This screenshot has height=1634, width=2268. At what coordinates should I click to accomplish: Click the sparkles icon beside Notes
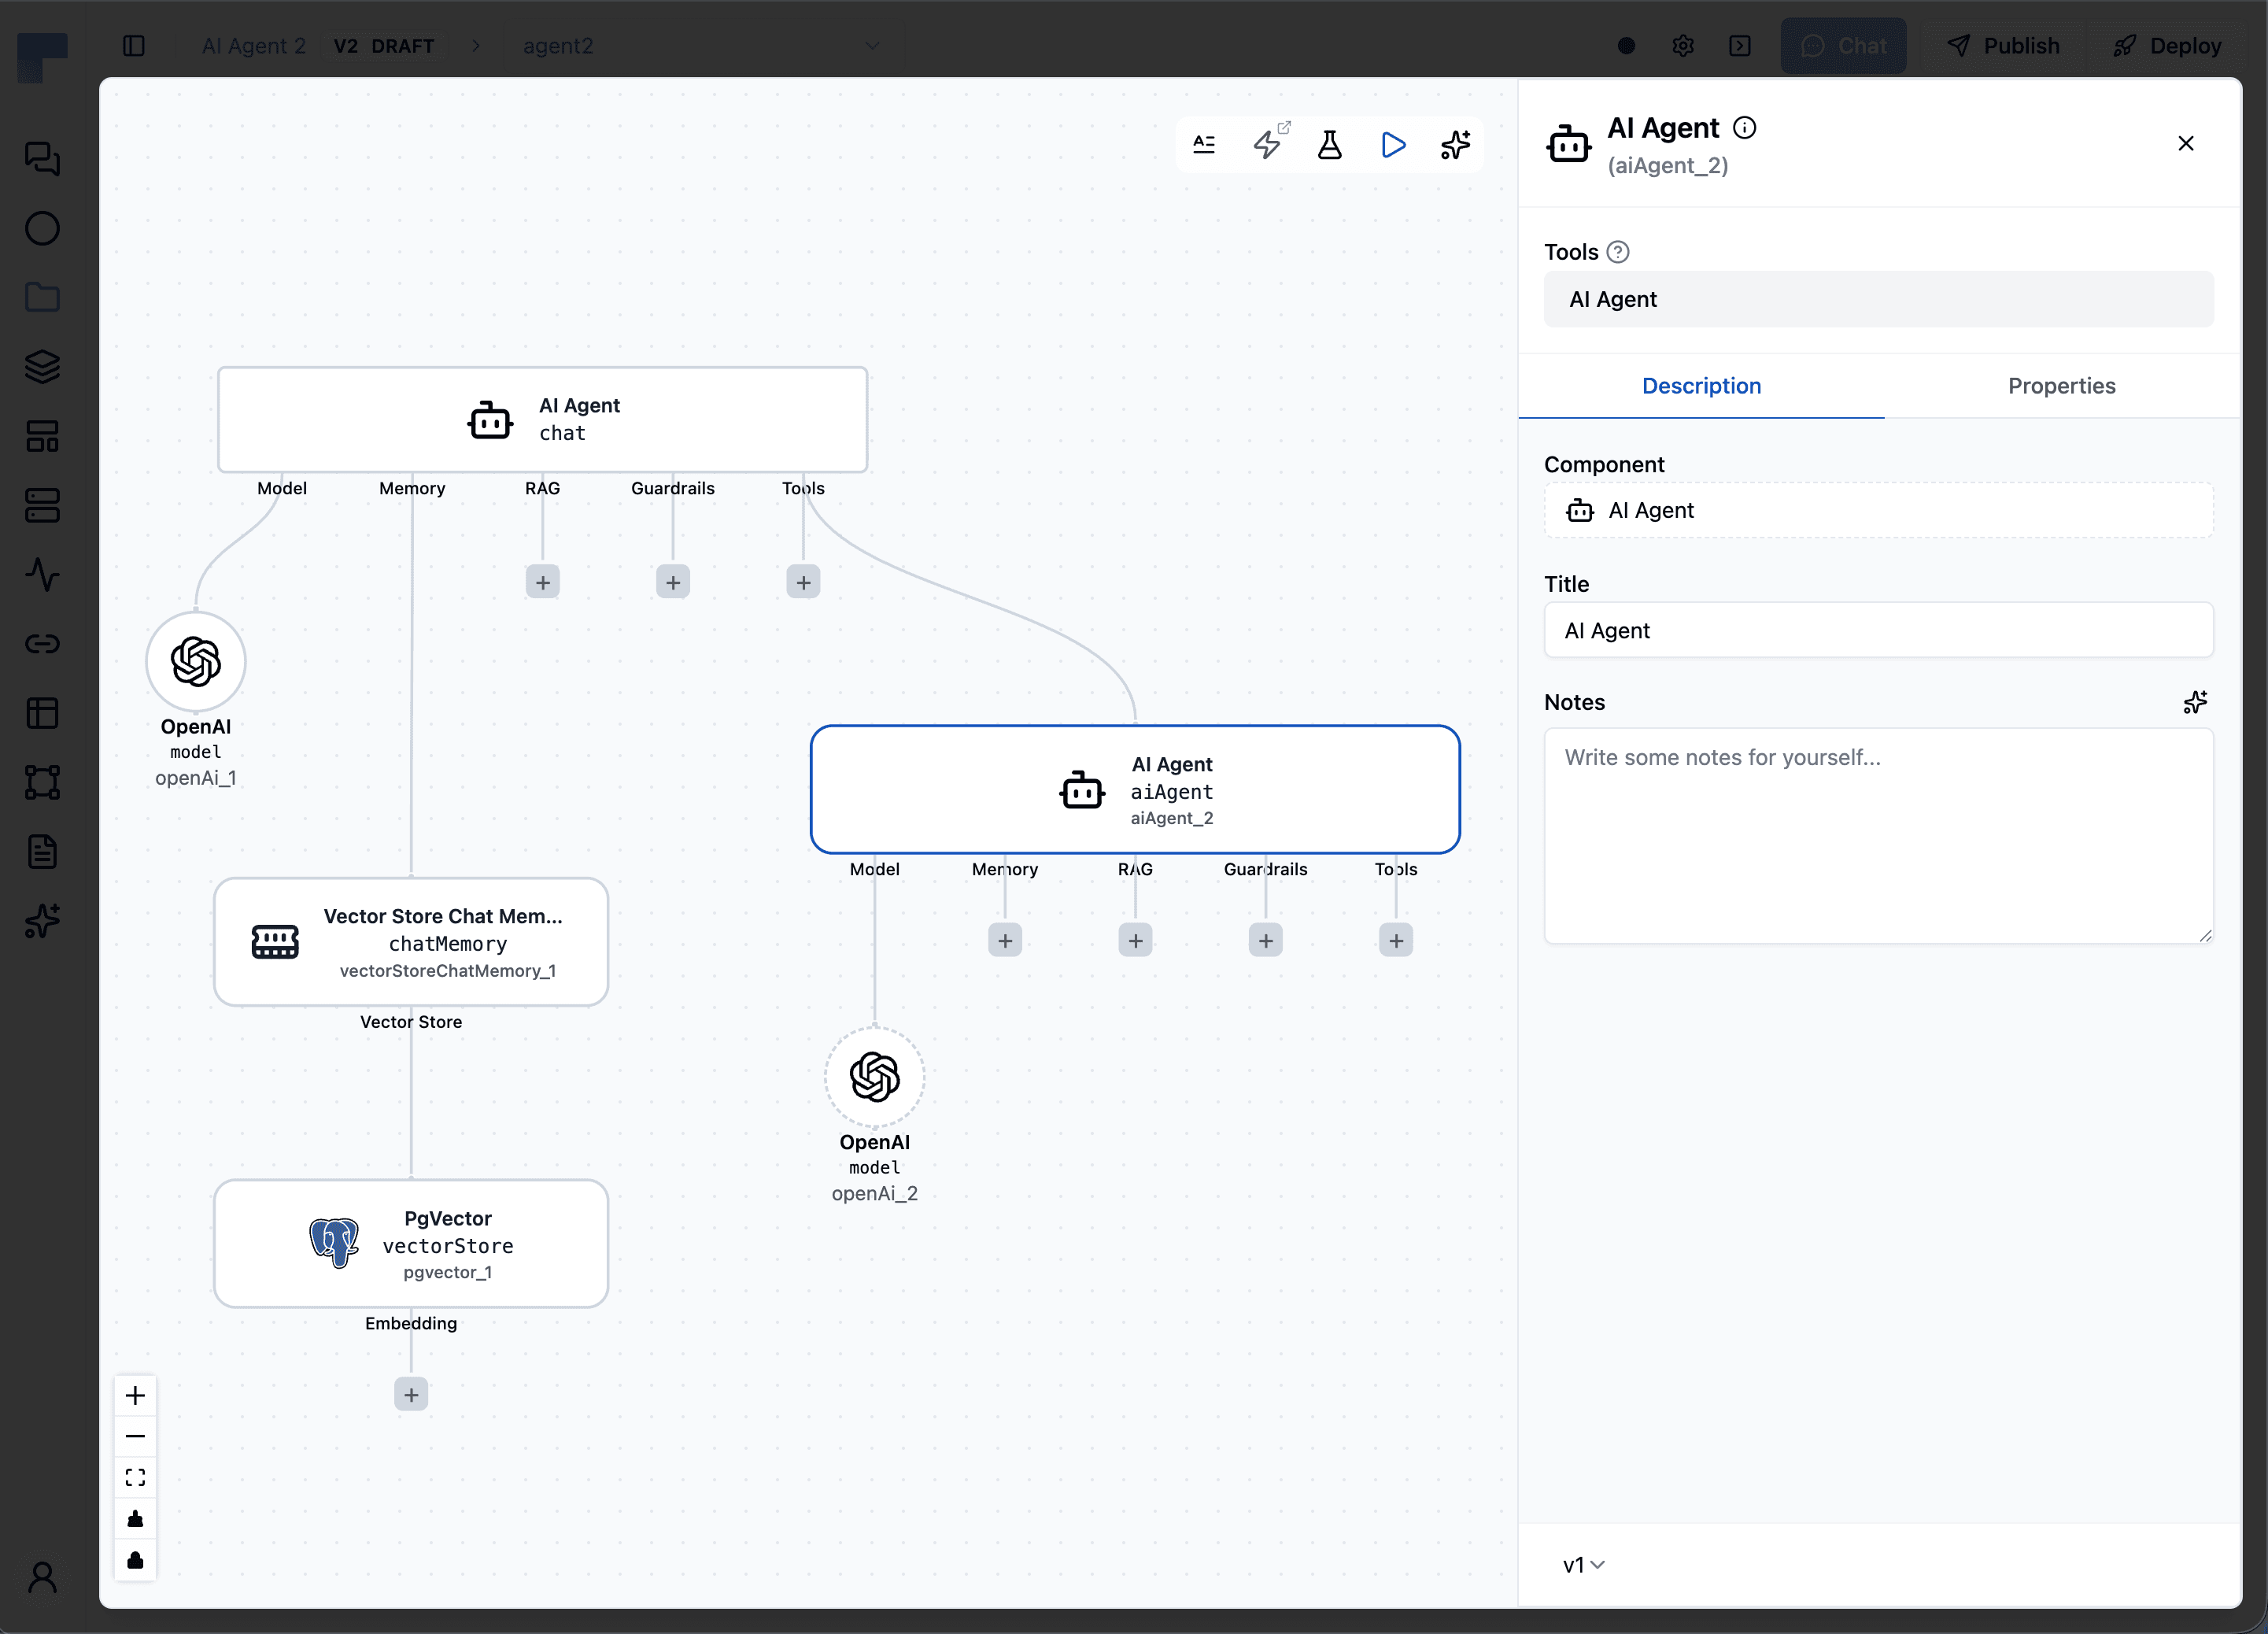[x=2196, y=702]
